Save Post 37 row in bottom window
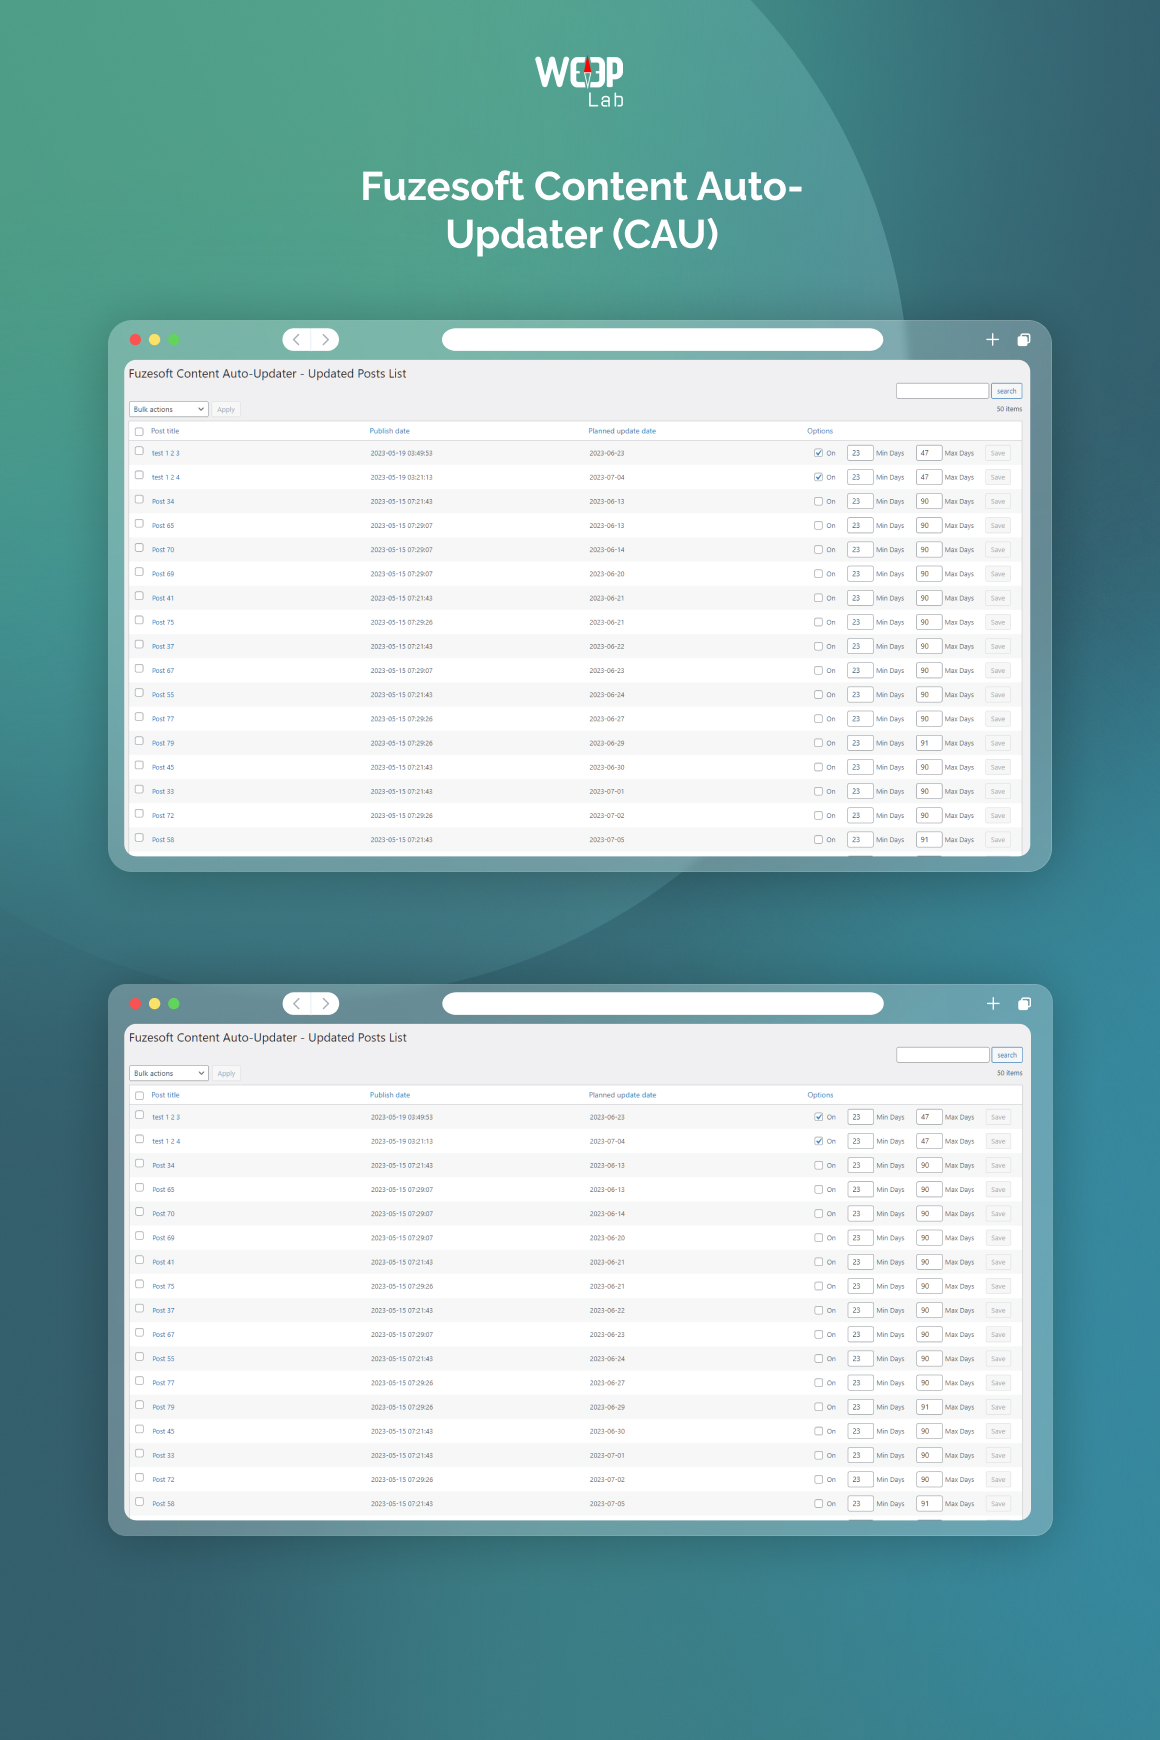The height and width of the screenshot is (1740, 1160). pyautogui.click(x=998, y=1311)
